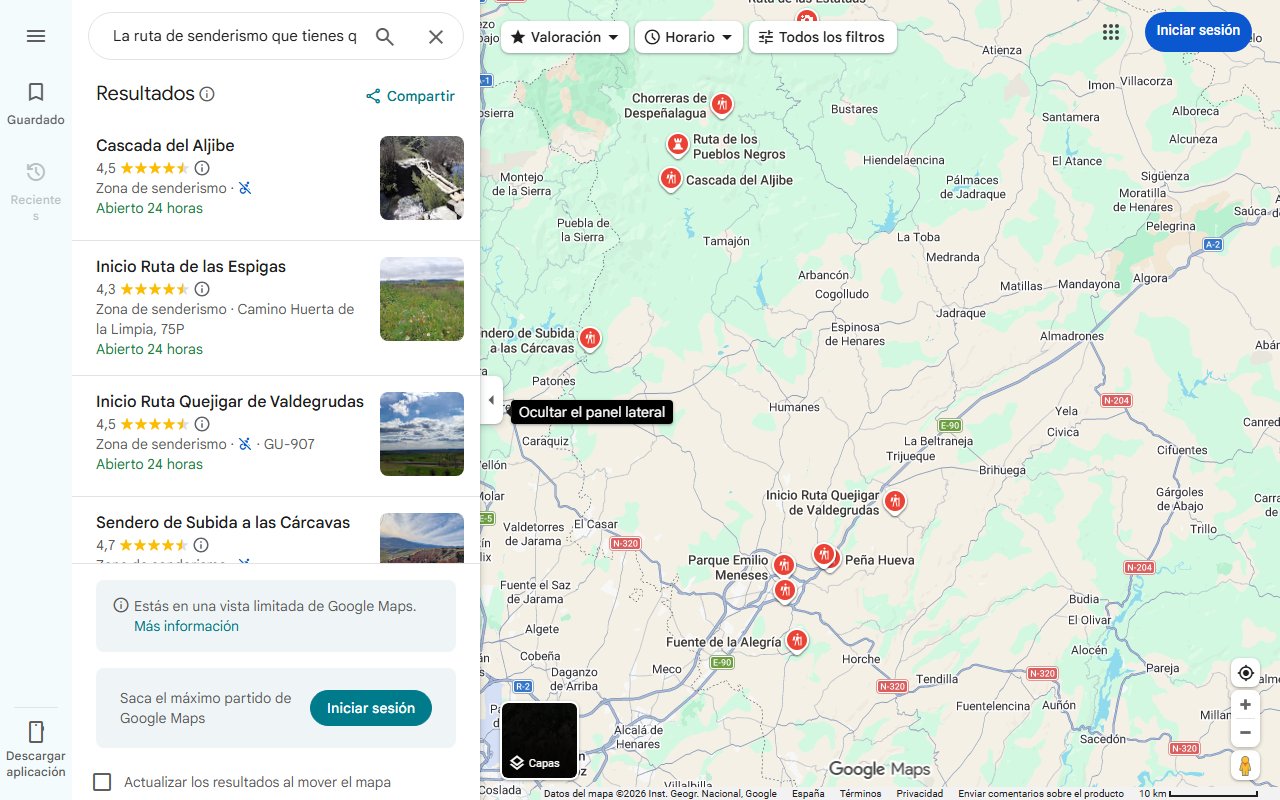Zoom out on the map
Viewport: 1280px width, 800px height.
1245,732
